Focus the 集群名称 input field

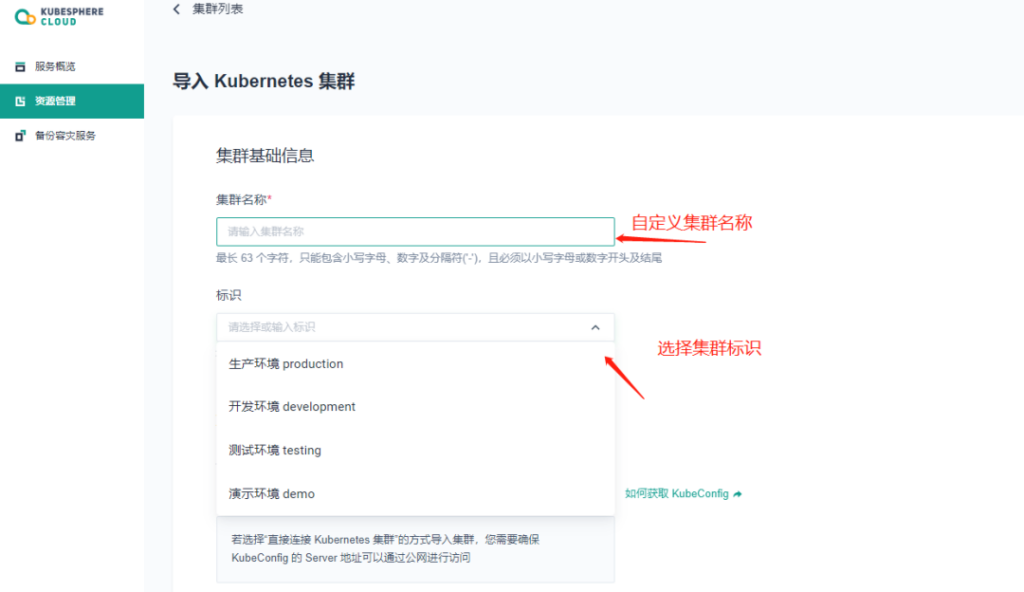(415, 231)
